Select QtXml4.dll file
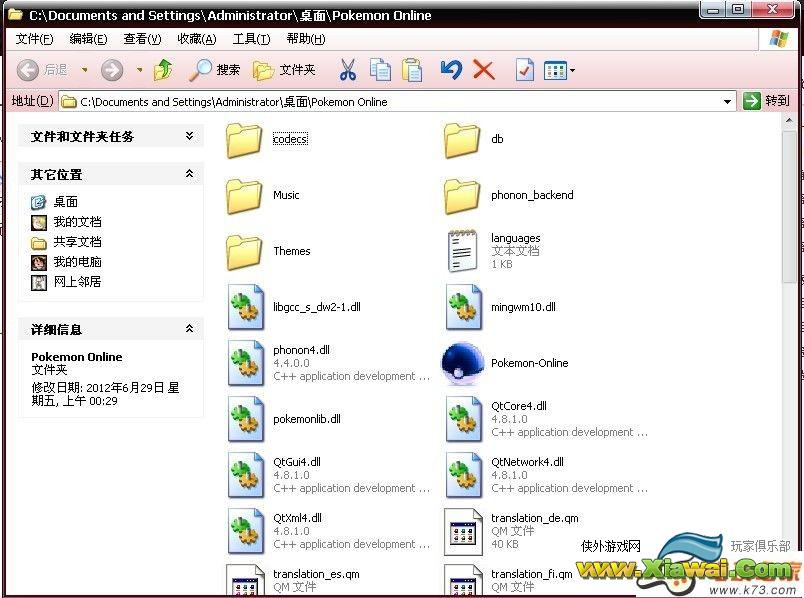The height and width of the screenshot is (598, 804). [328, 531]
